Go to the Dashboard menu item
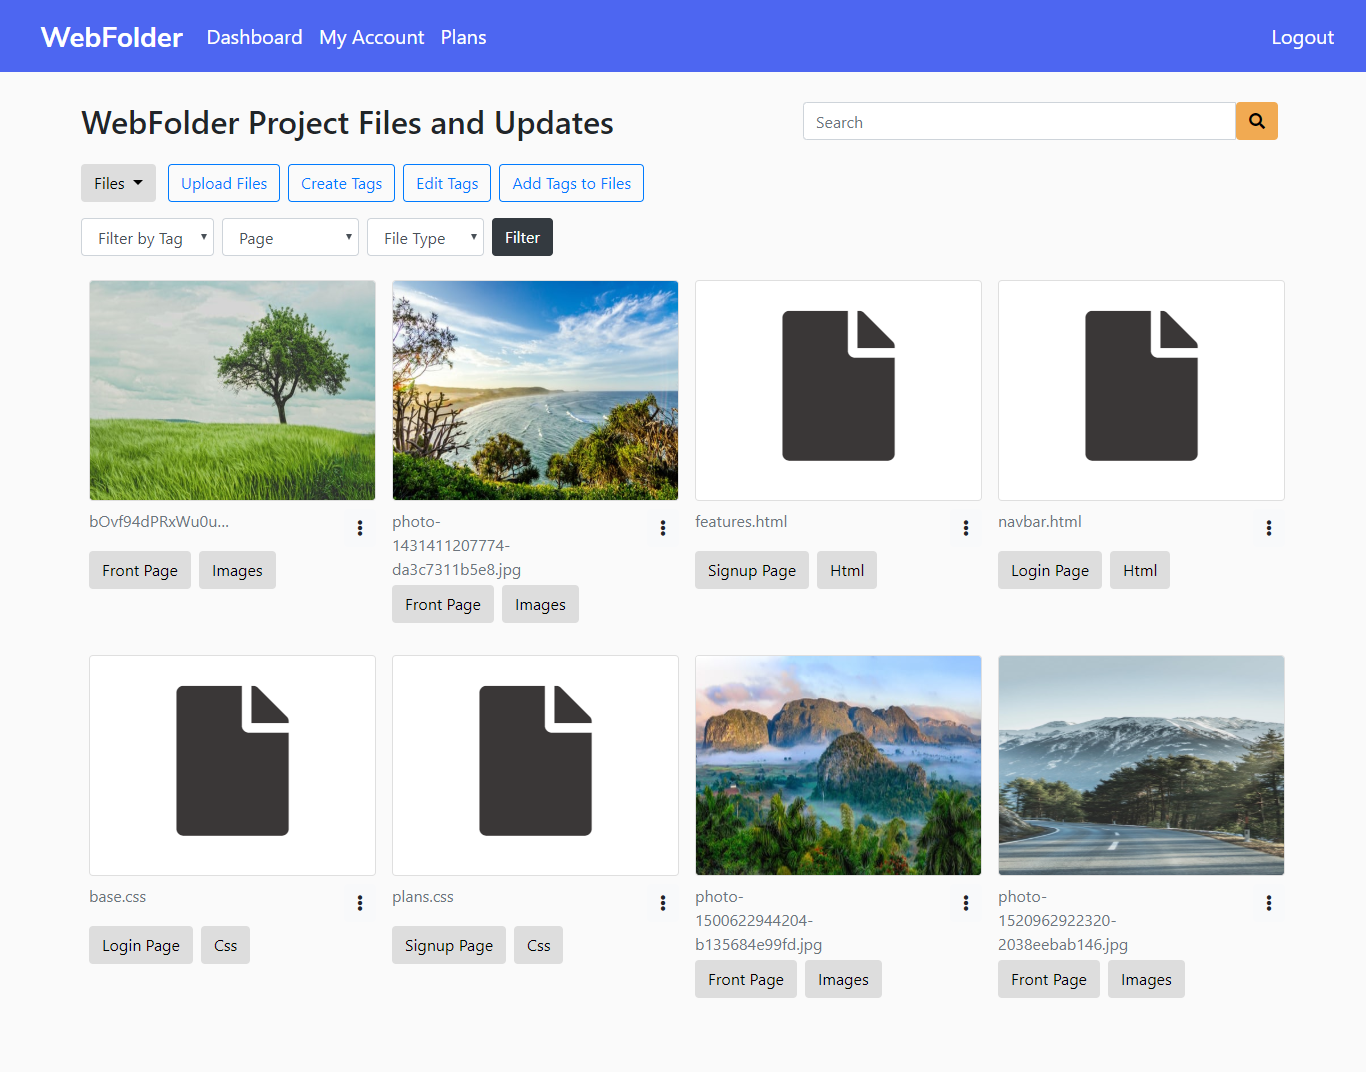The height and width of the screenshot is (1072, 1366). pyautogui.click(x=254, y=37)
